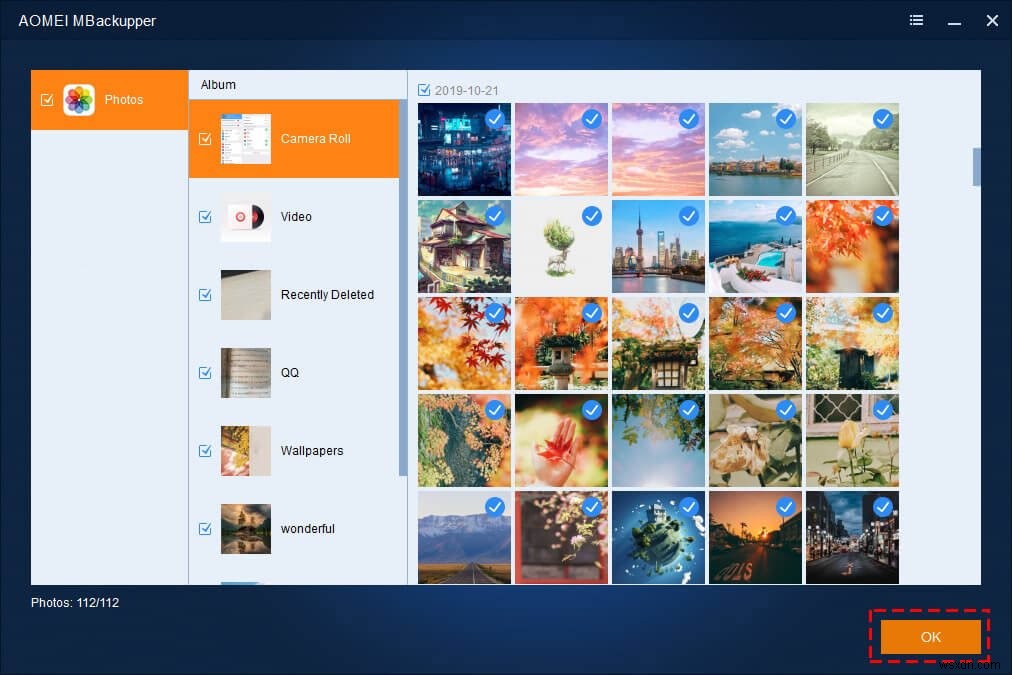1012x675 pixels.
Task: Deselect the Recently Deleted checkbox
Action: 206,295
